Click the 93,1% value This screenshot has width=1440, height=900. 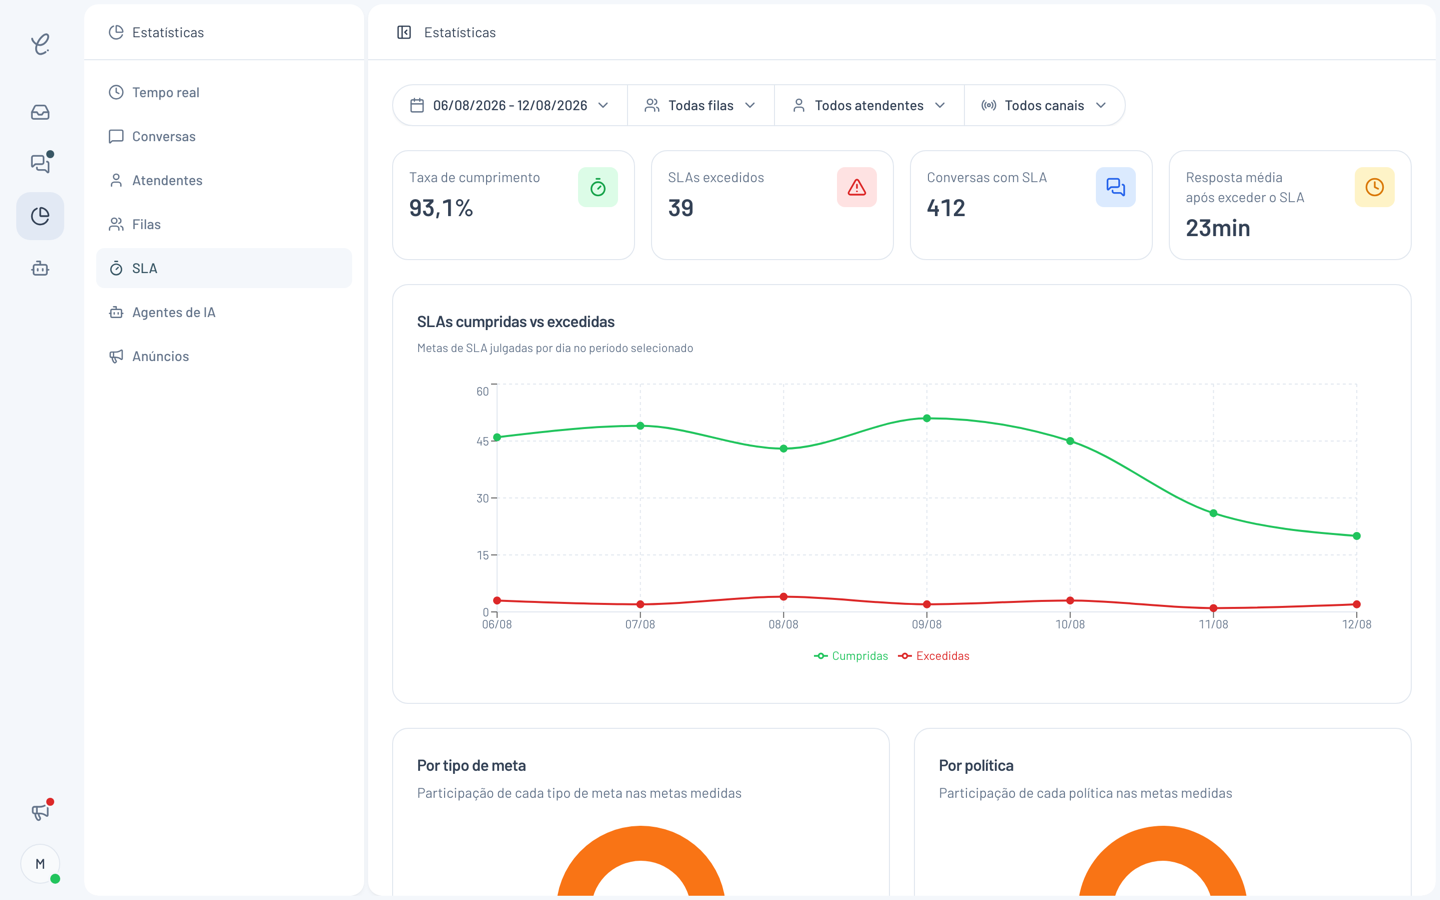(x=441, y=208)
